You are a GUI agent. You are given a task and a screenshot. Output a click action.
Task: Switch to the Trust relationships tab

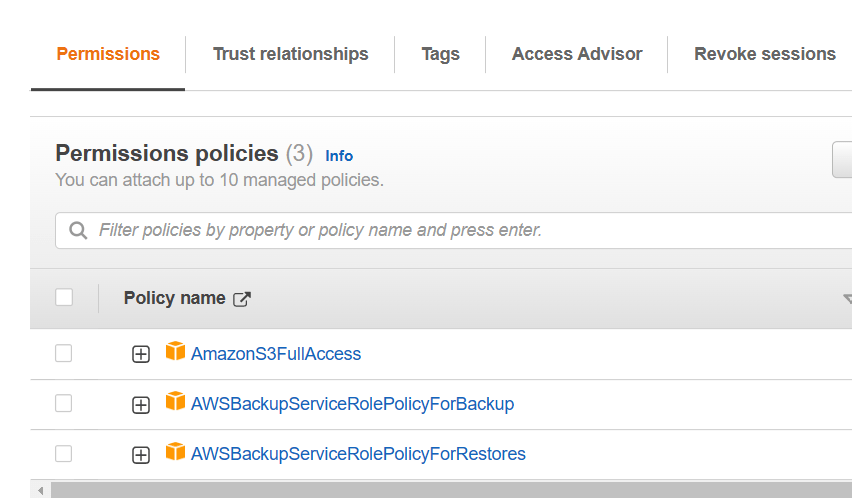click(290, 54)
